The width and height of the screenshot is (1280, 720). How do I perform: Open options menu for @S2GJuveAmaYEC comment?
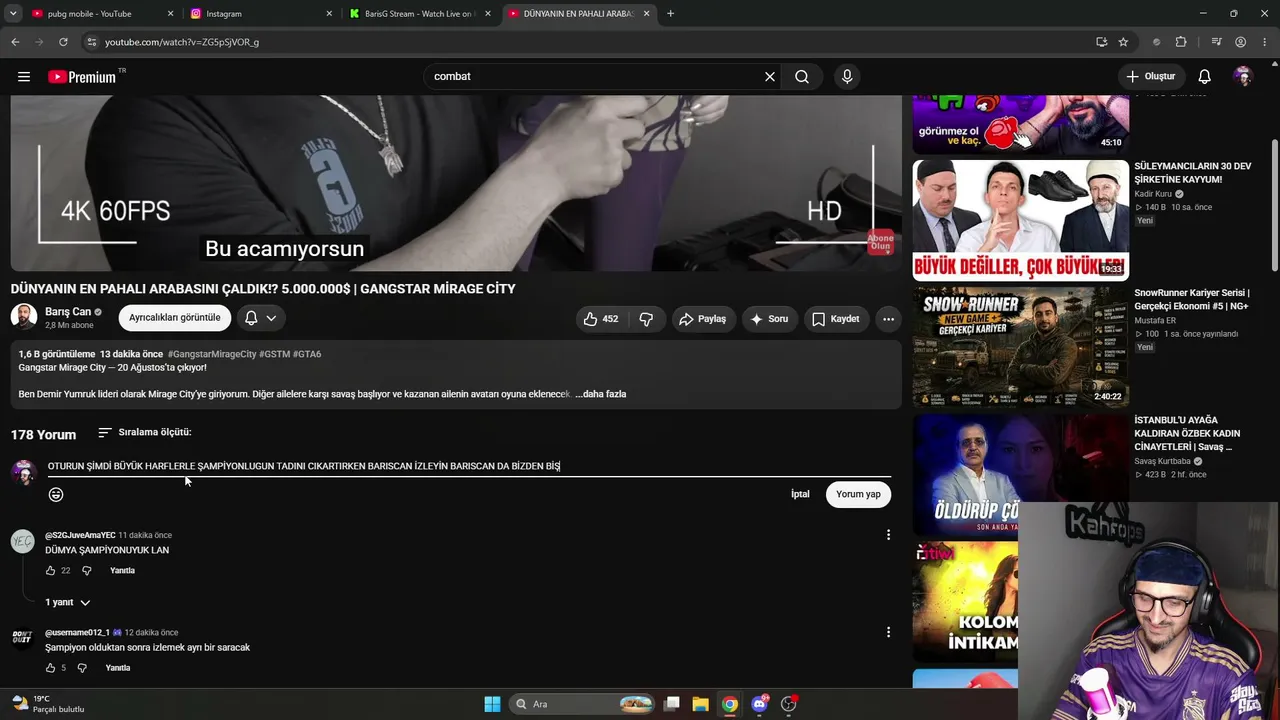[888, 535]
